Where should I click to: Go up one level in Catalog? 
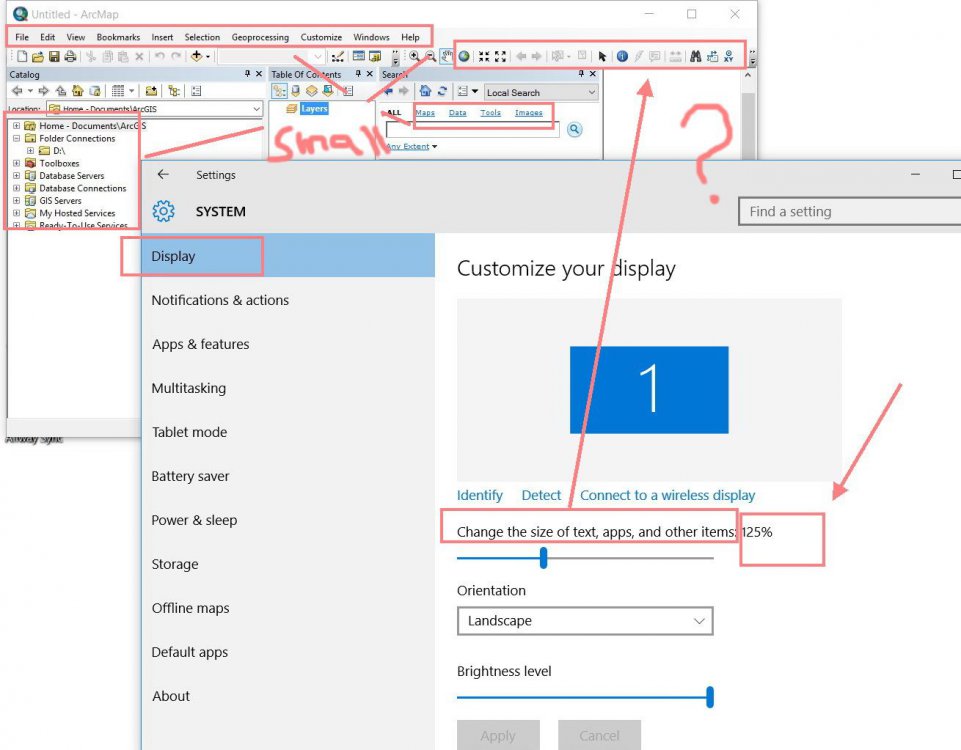click(61, 91)
